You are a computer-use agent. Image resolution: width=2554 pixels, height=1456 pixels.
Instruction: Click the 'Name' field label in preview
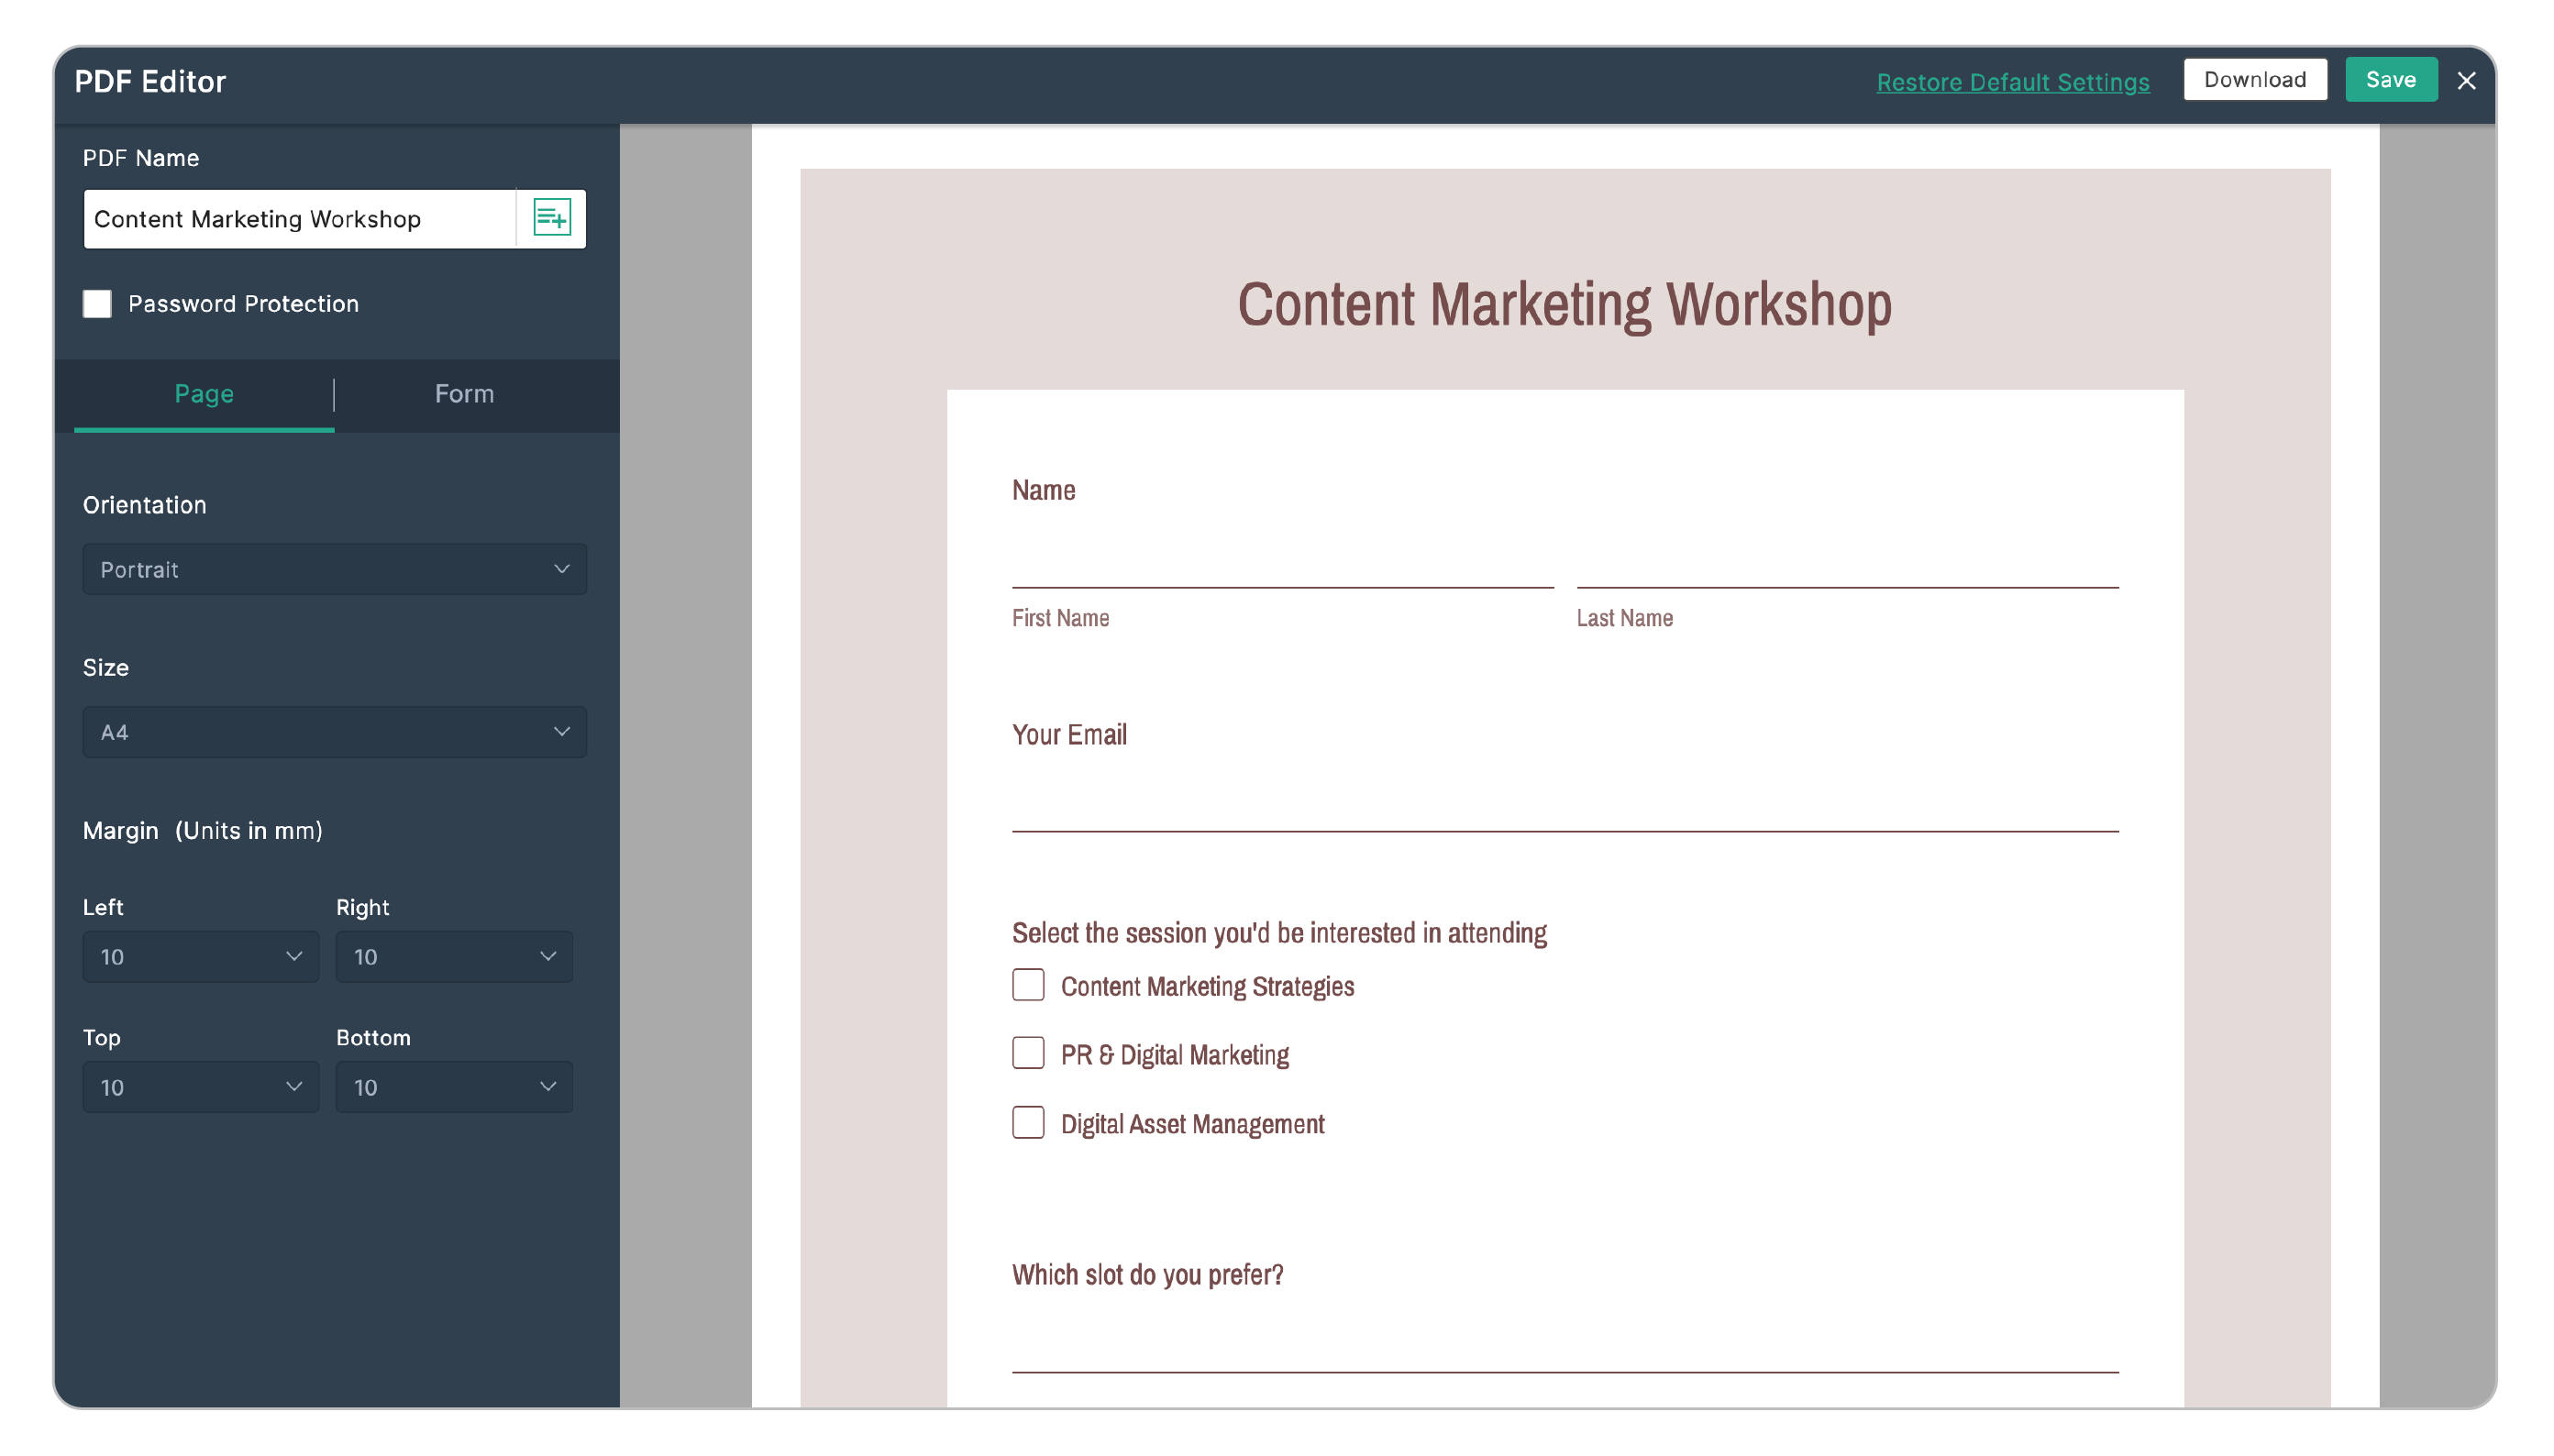coord(1043,490)
